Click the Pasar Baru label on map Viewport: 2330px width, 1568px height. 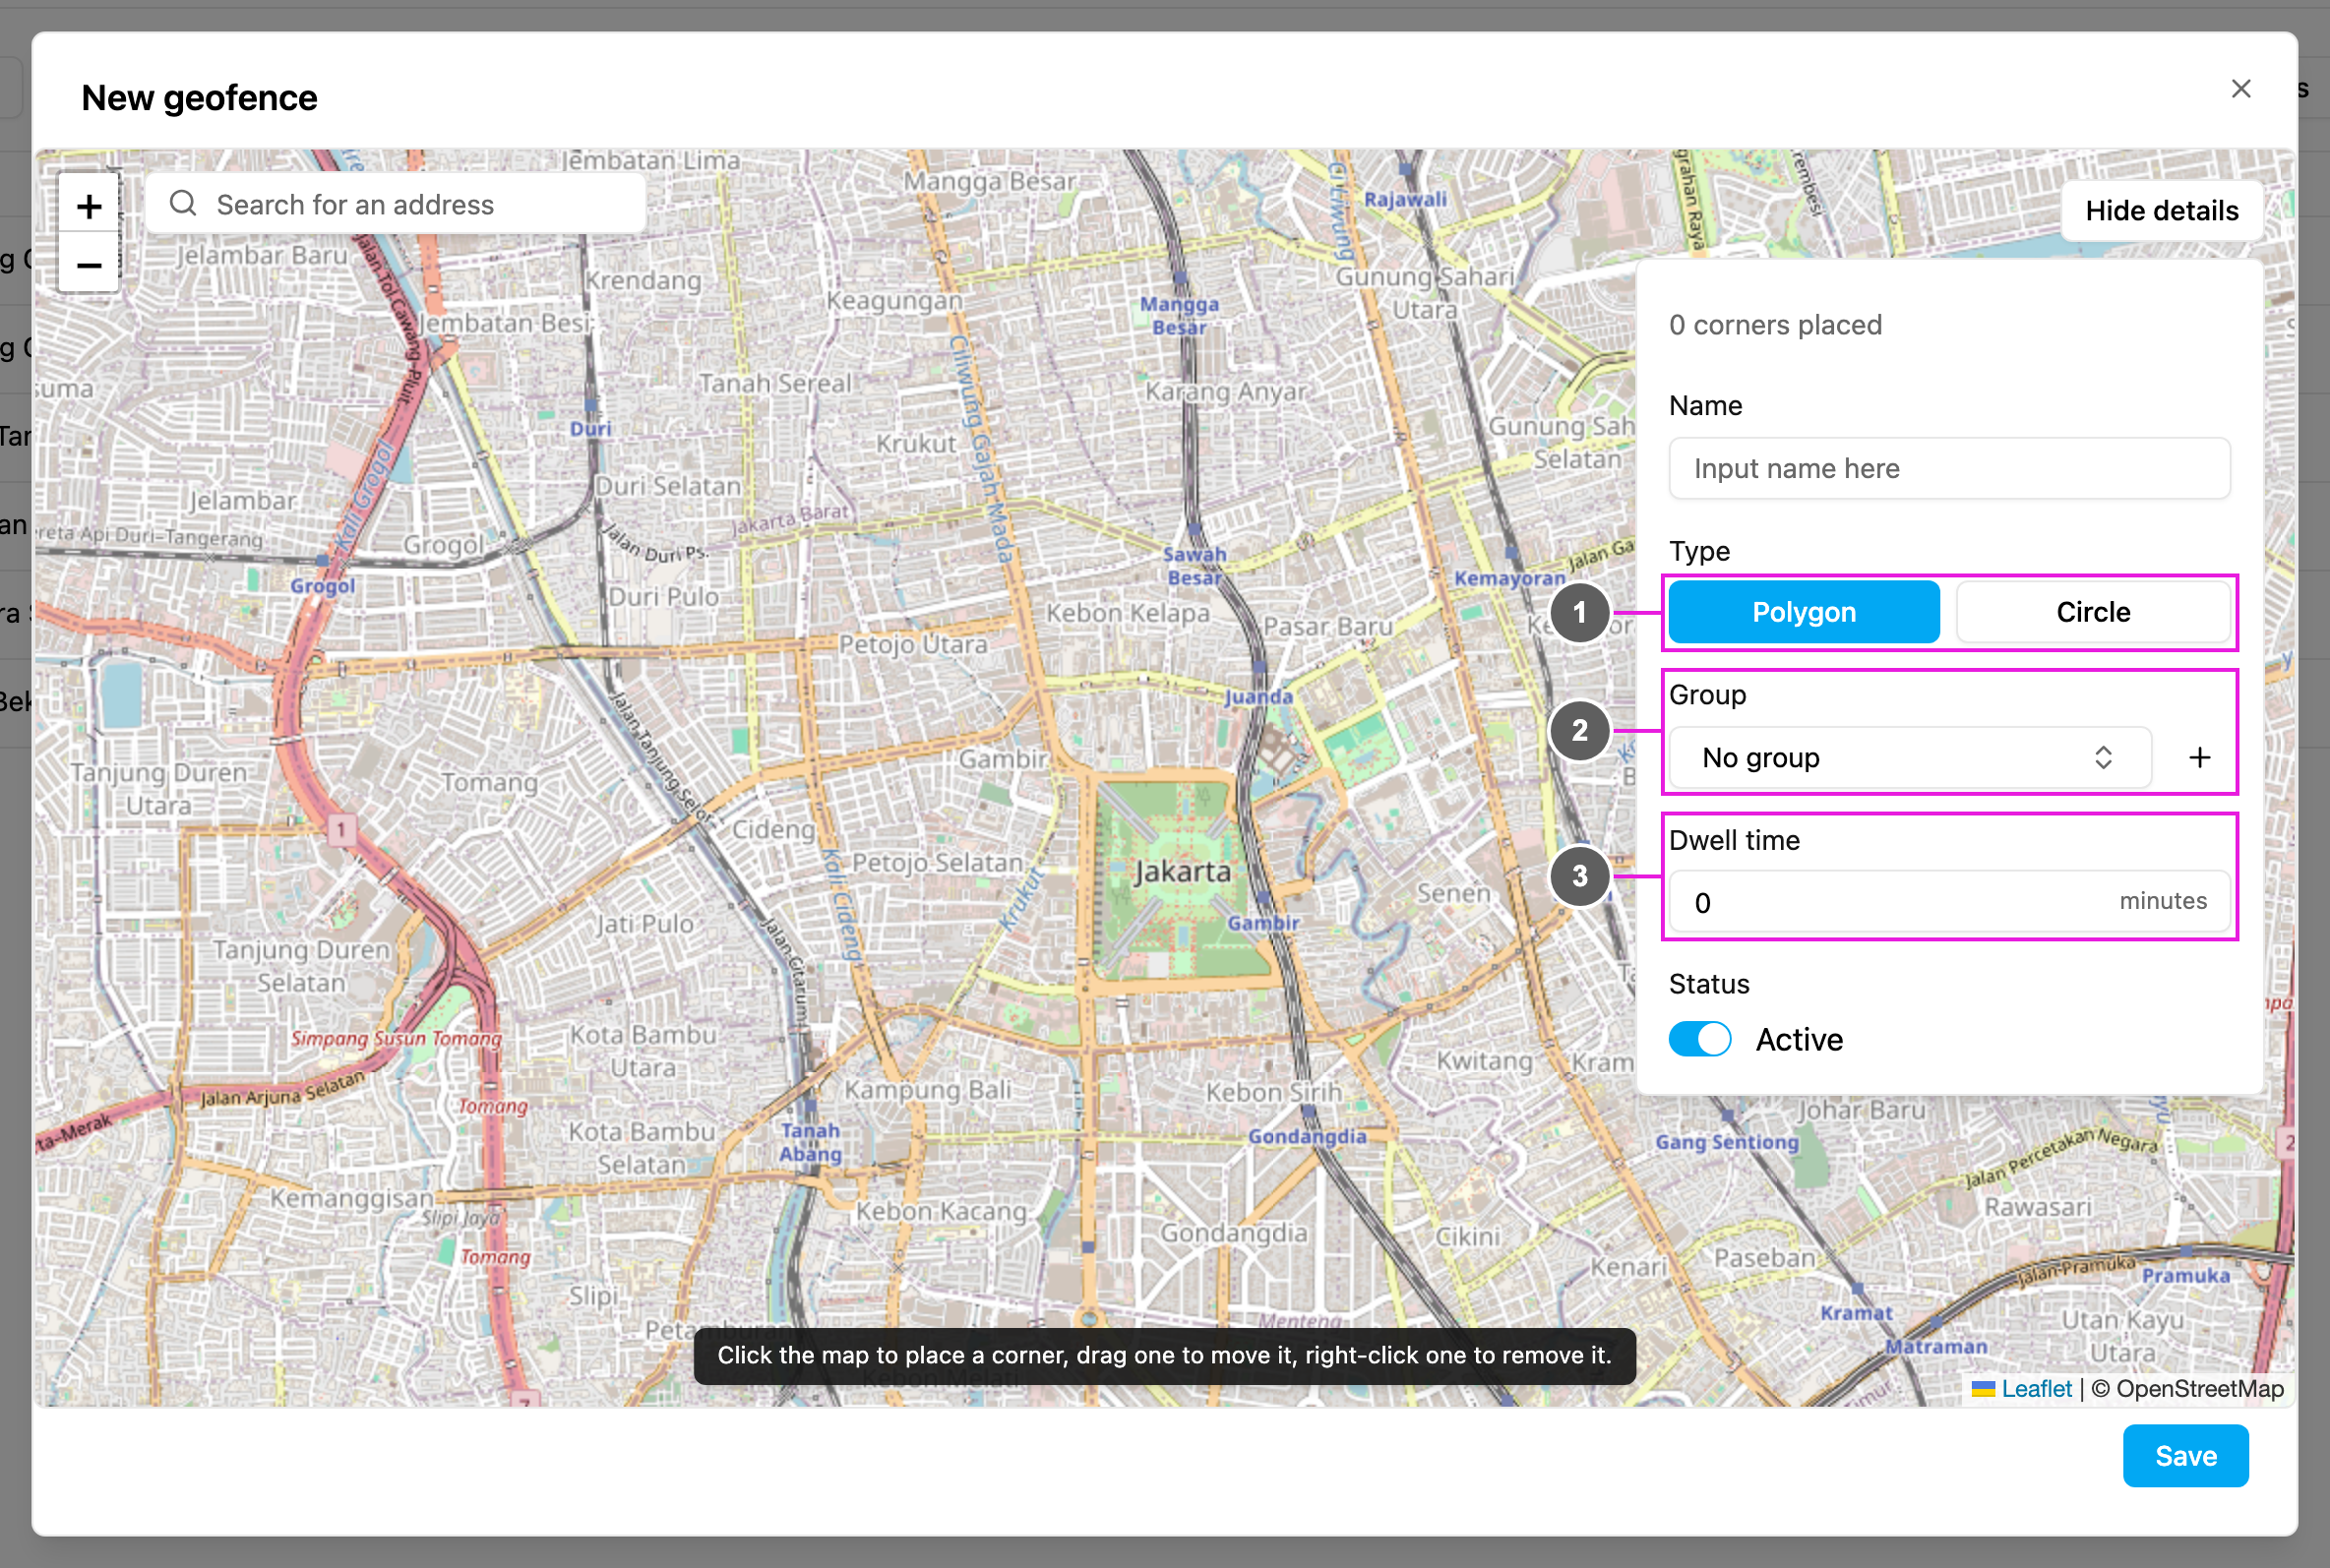1327,627
